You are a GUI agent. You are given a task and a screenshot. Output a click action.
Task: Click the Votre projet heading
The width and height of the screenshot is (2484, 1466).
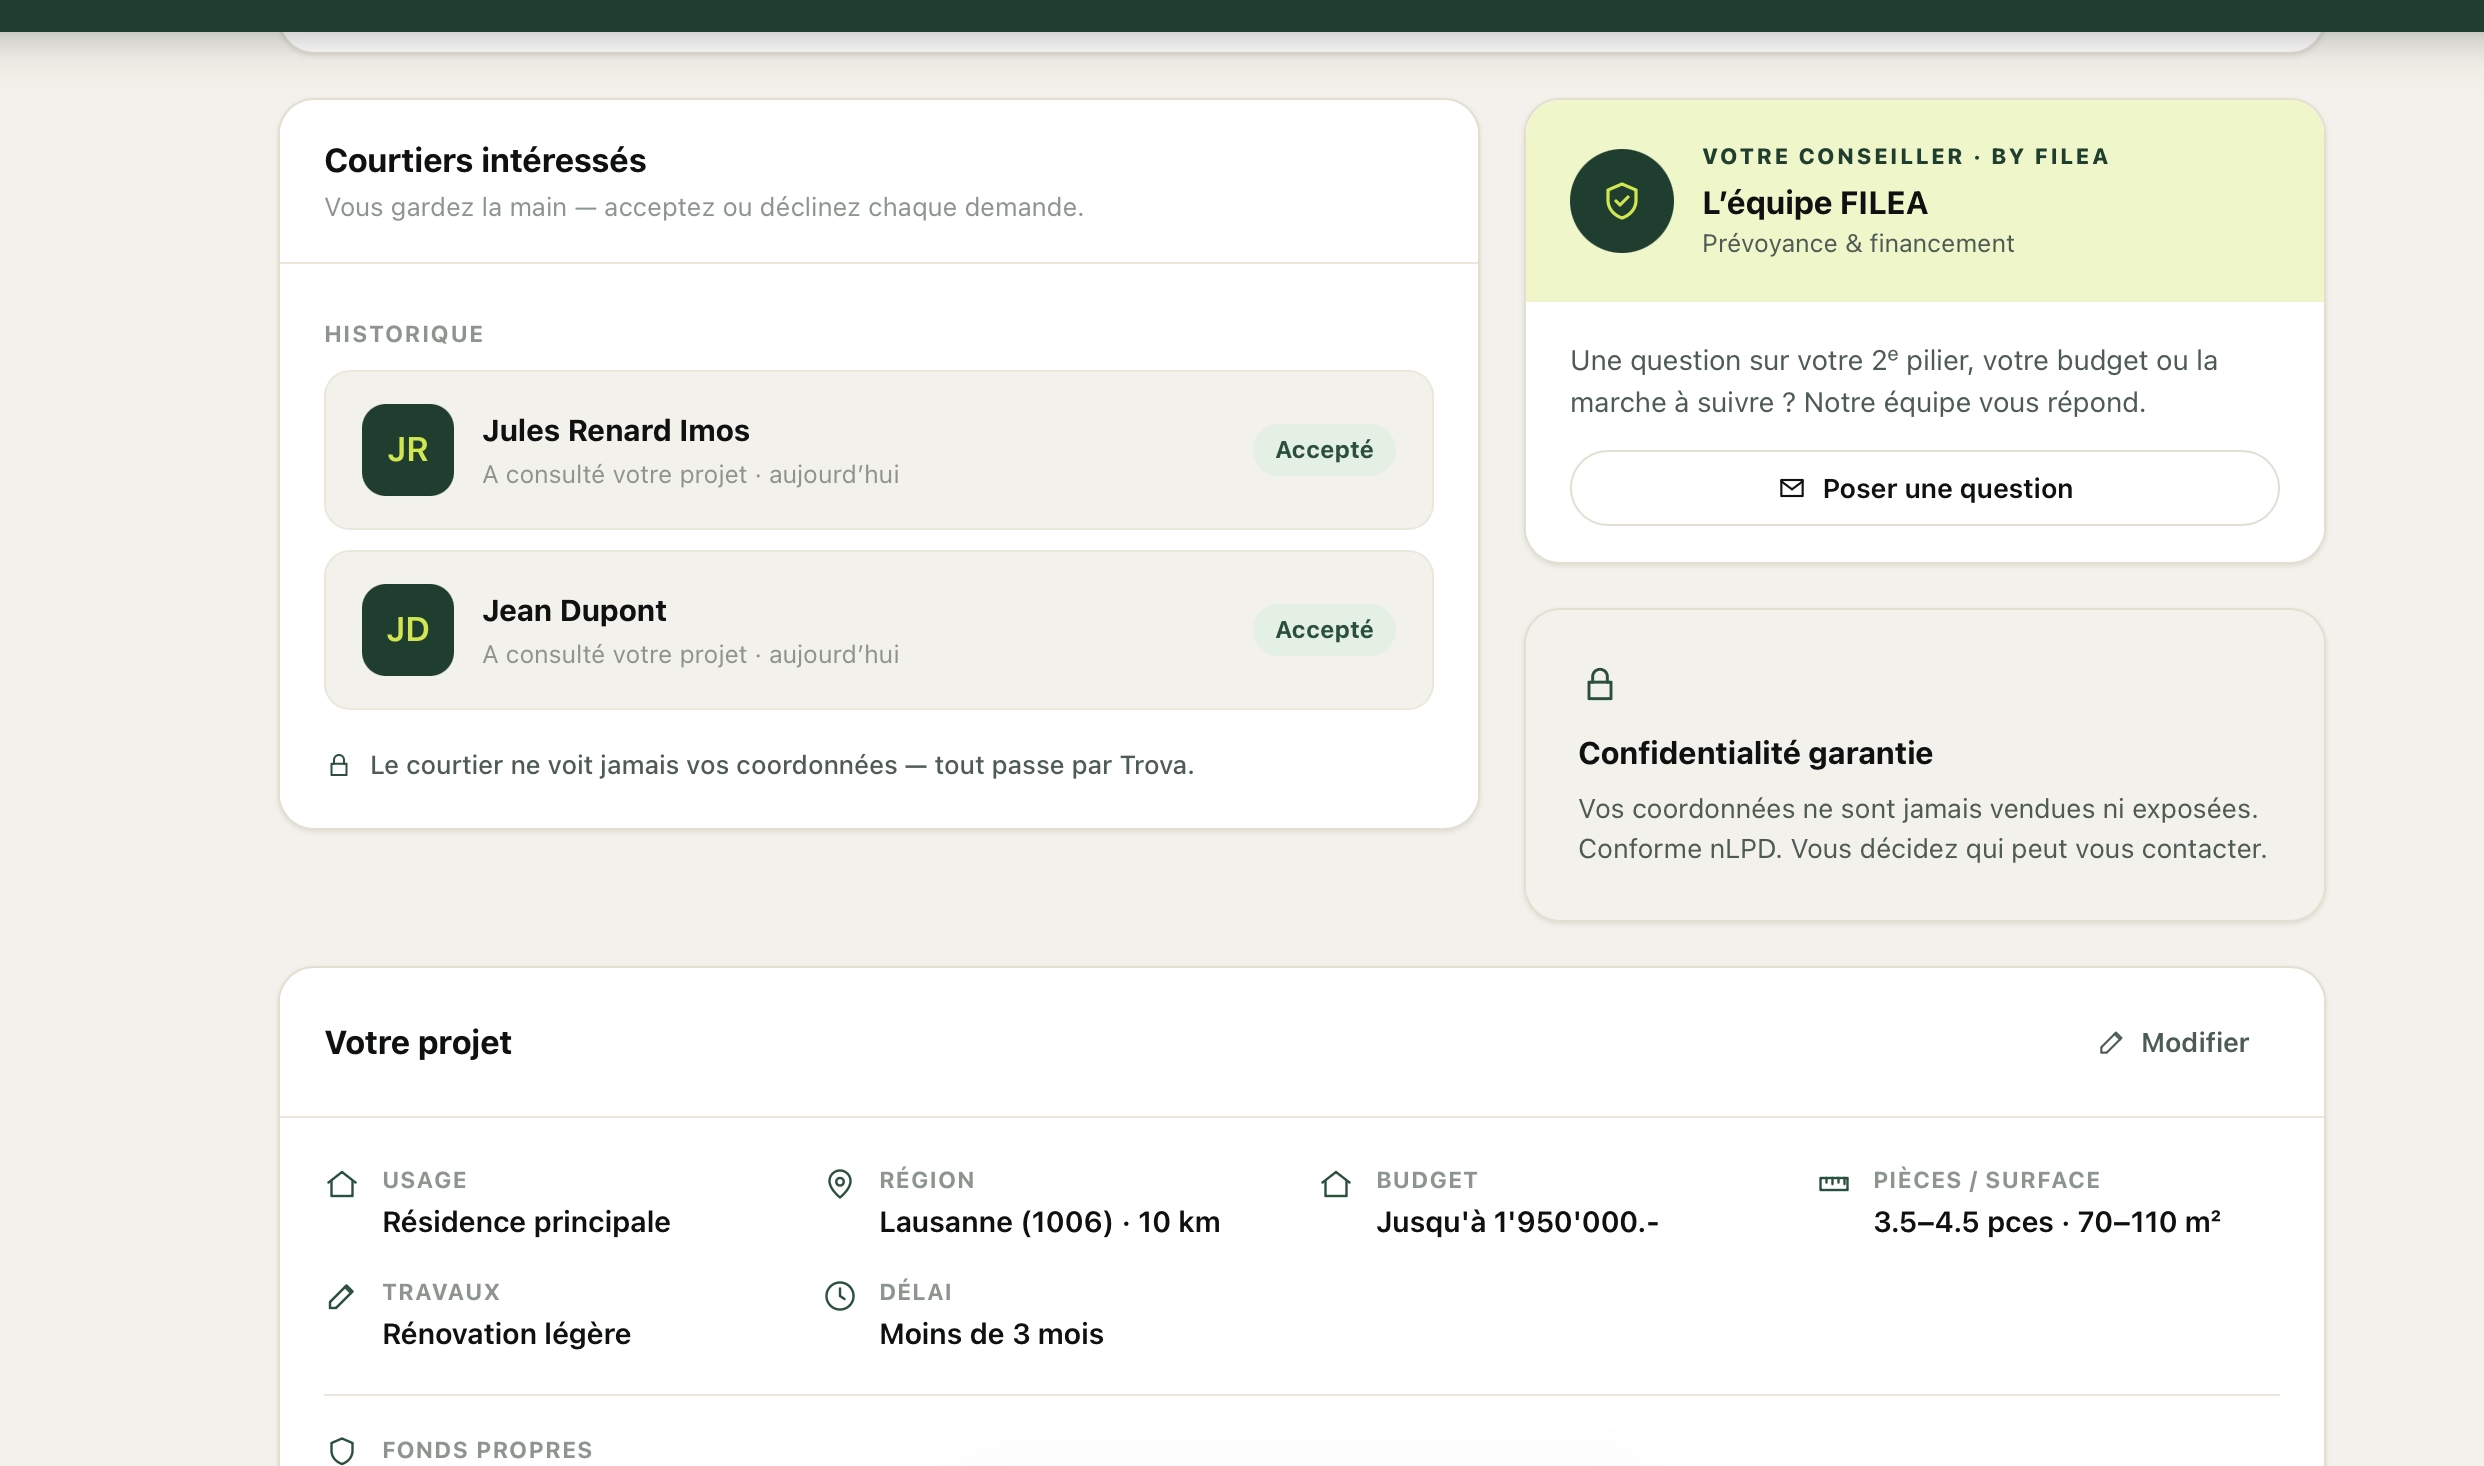click(x=418, y=1042)
